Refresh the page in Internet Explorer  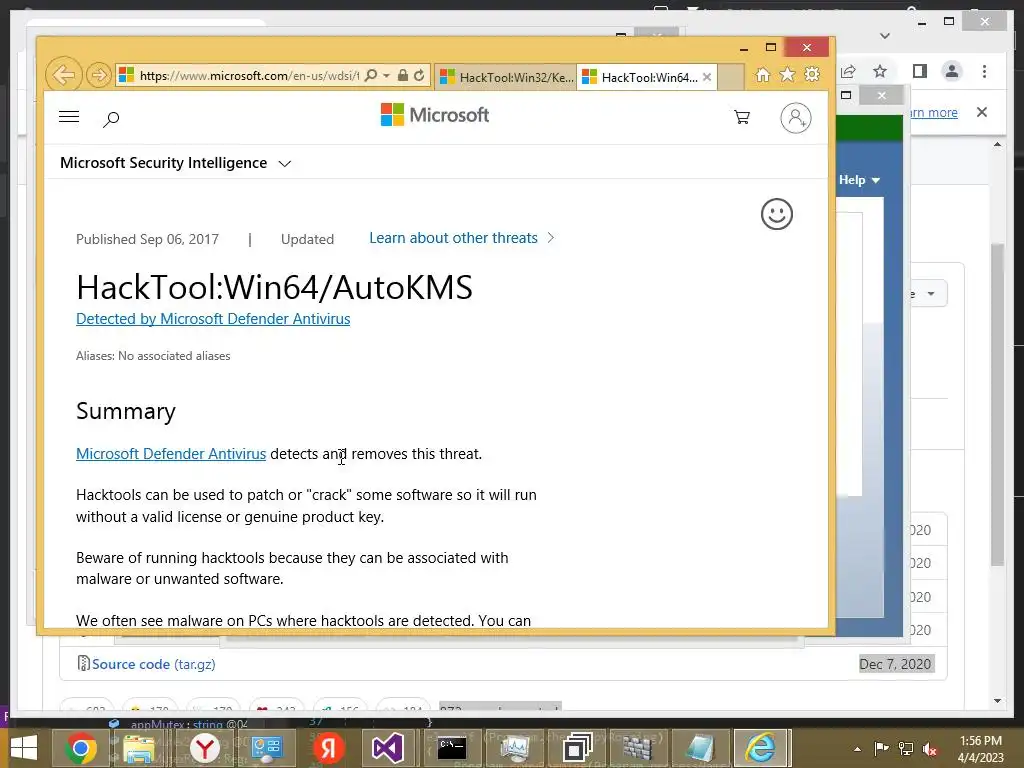tap(419, 75)
